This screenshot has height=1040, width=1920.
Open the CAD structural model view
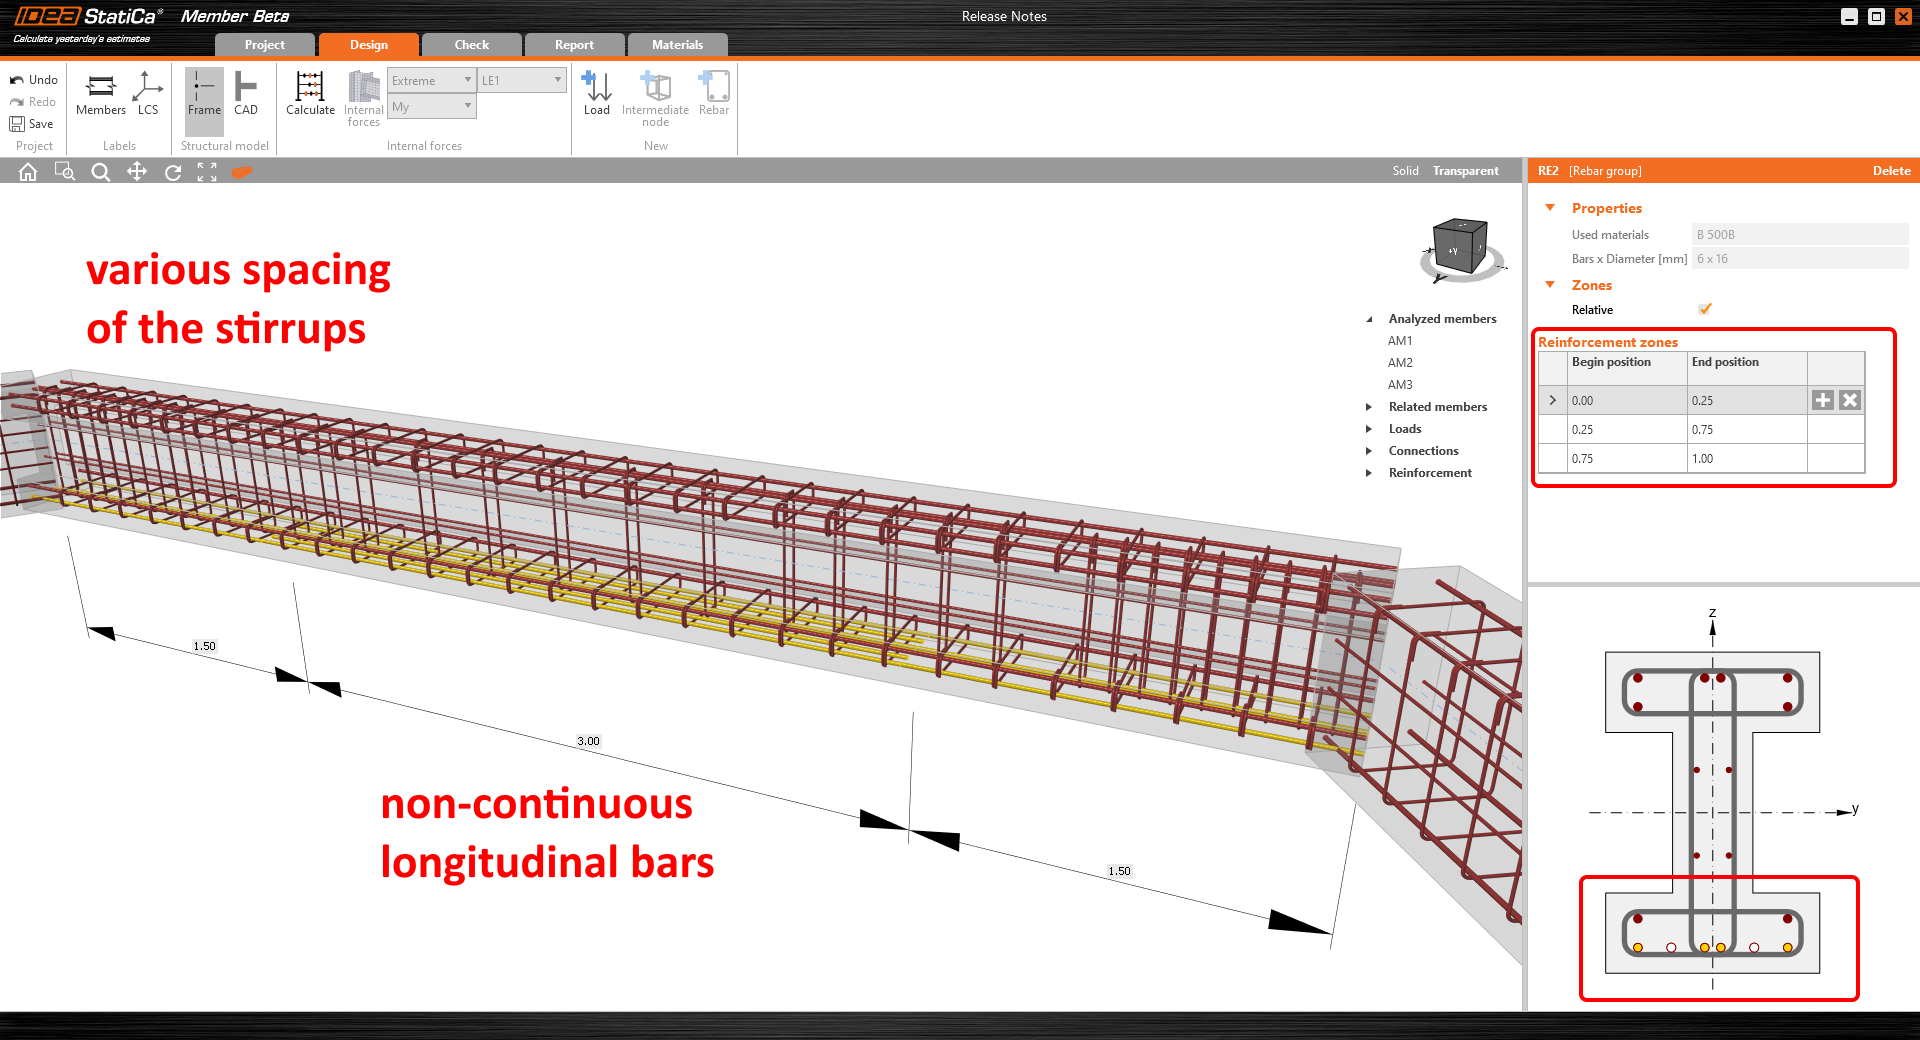pyautogui.click(x=246, y=95)
